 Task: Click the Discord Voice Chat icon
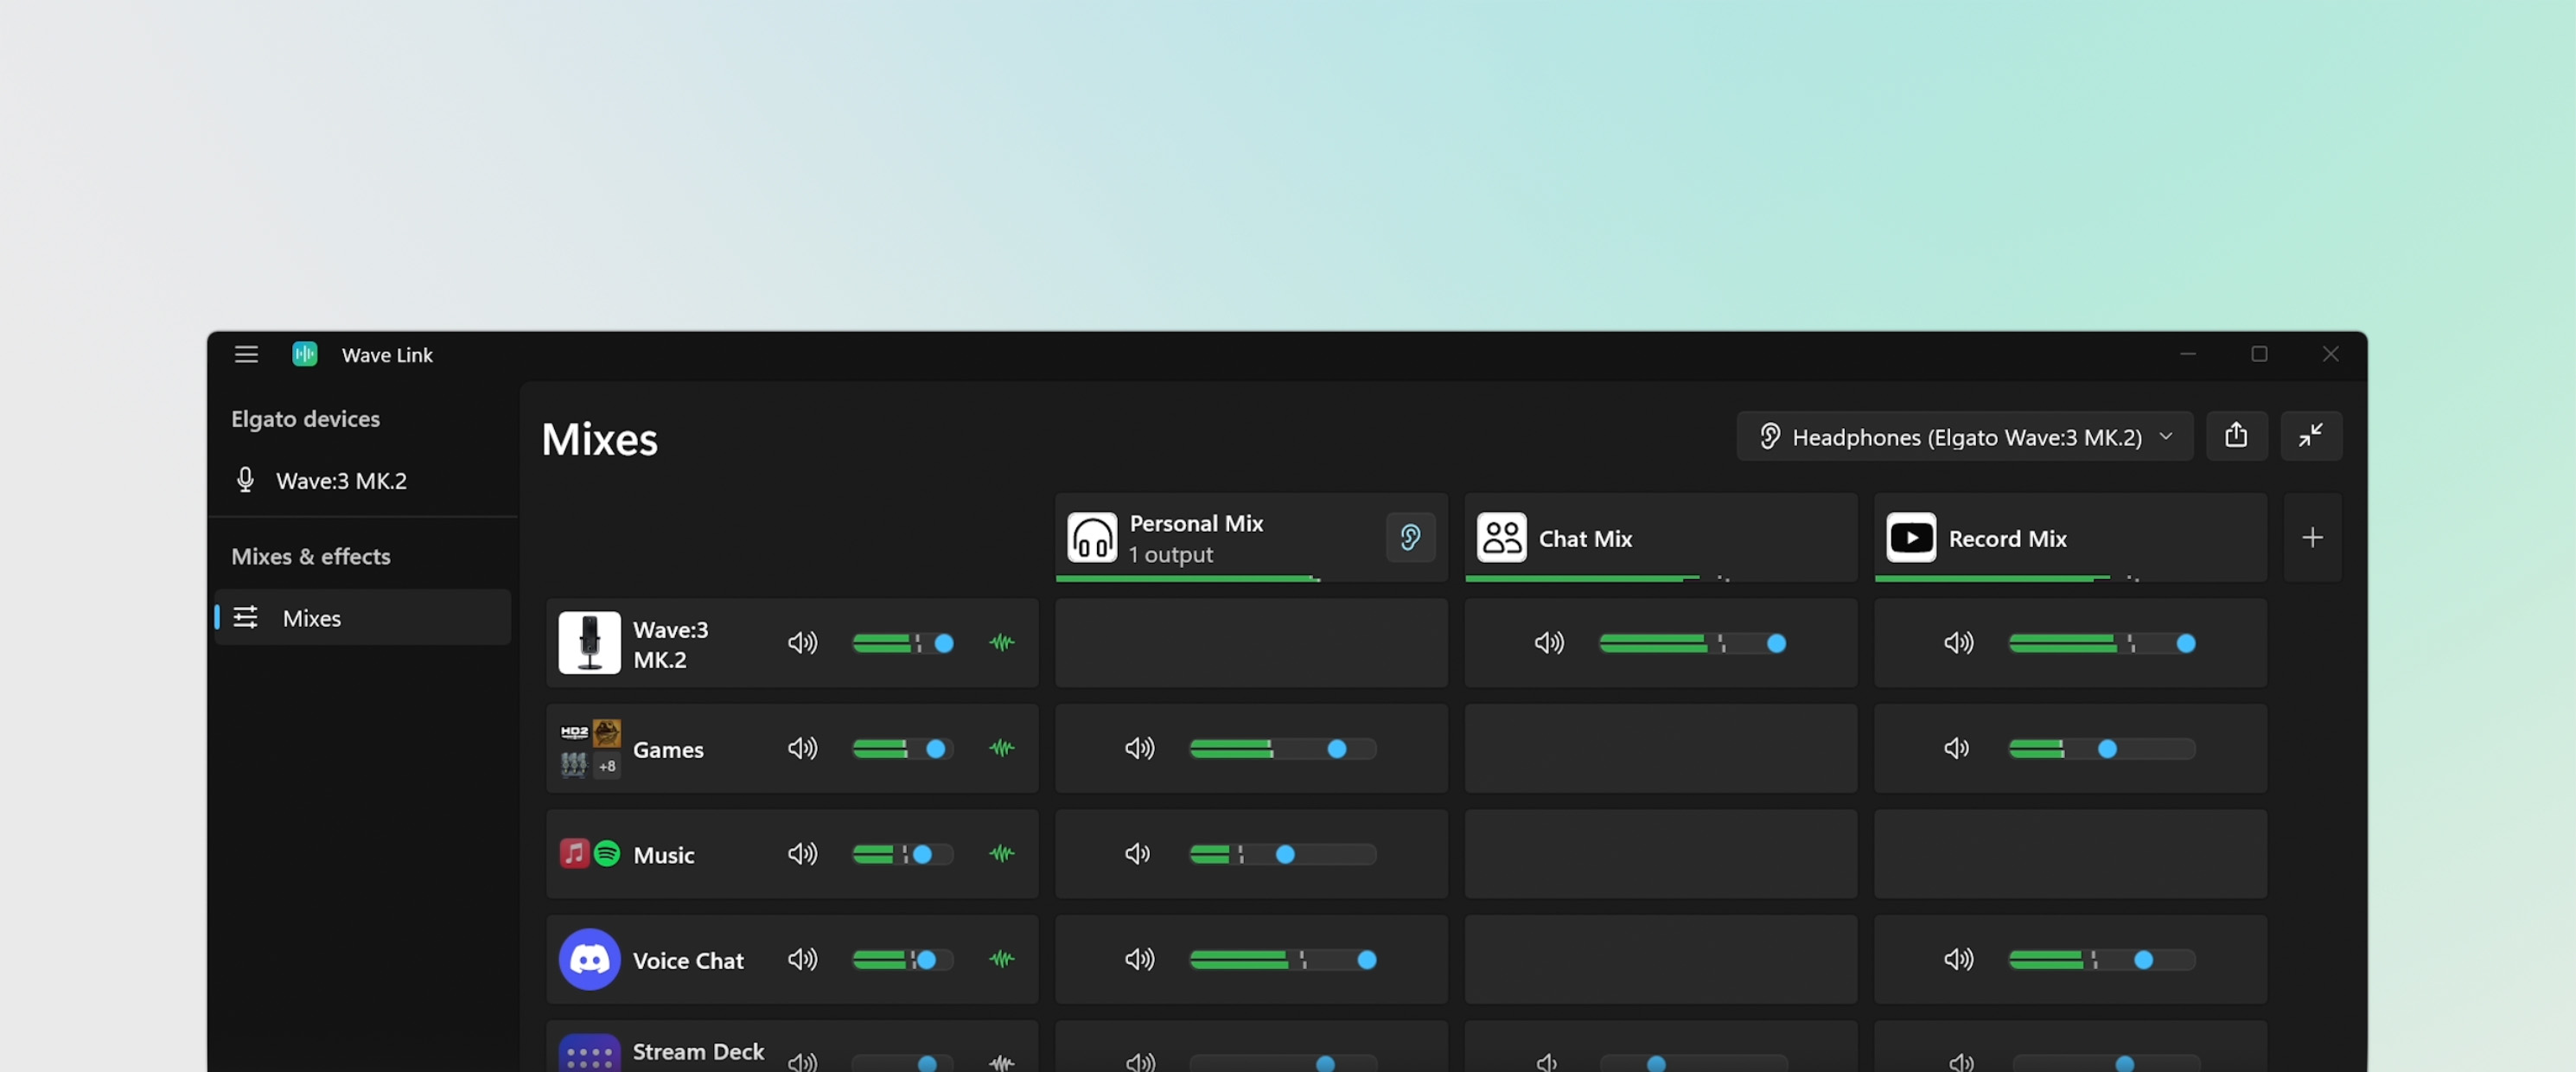pos(589,959)
